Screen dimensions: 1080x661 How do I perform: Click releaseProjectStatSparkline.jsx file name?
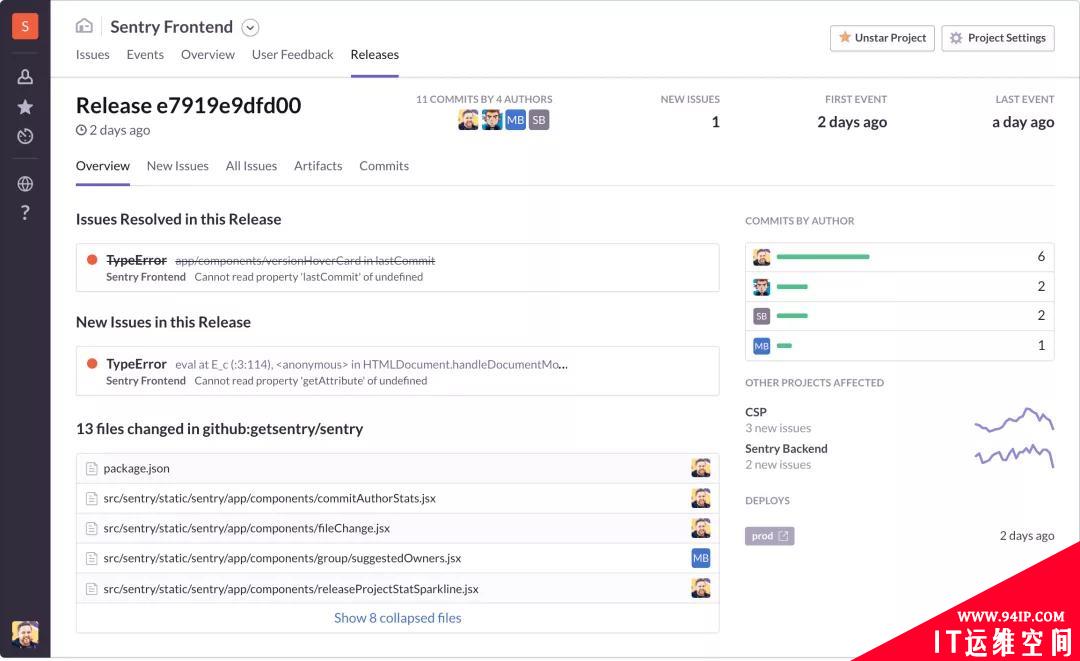point(291,589)
